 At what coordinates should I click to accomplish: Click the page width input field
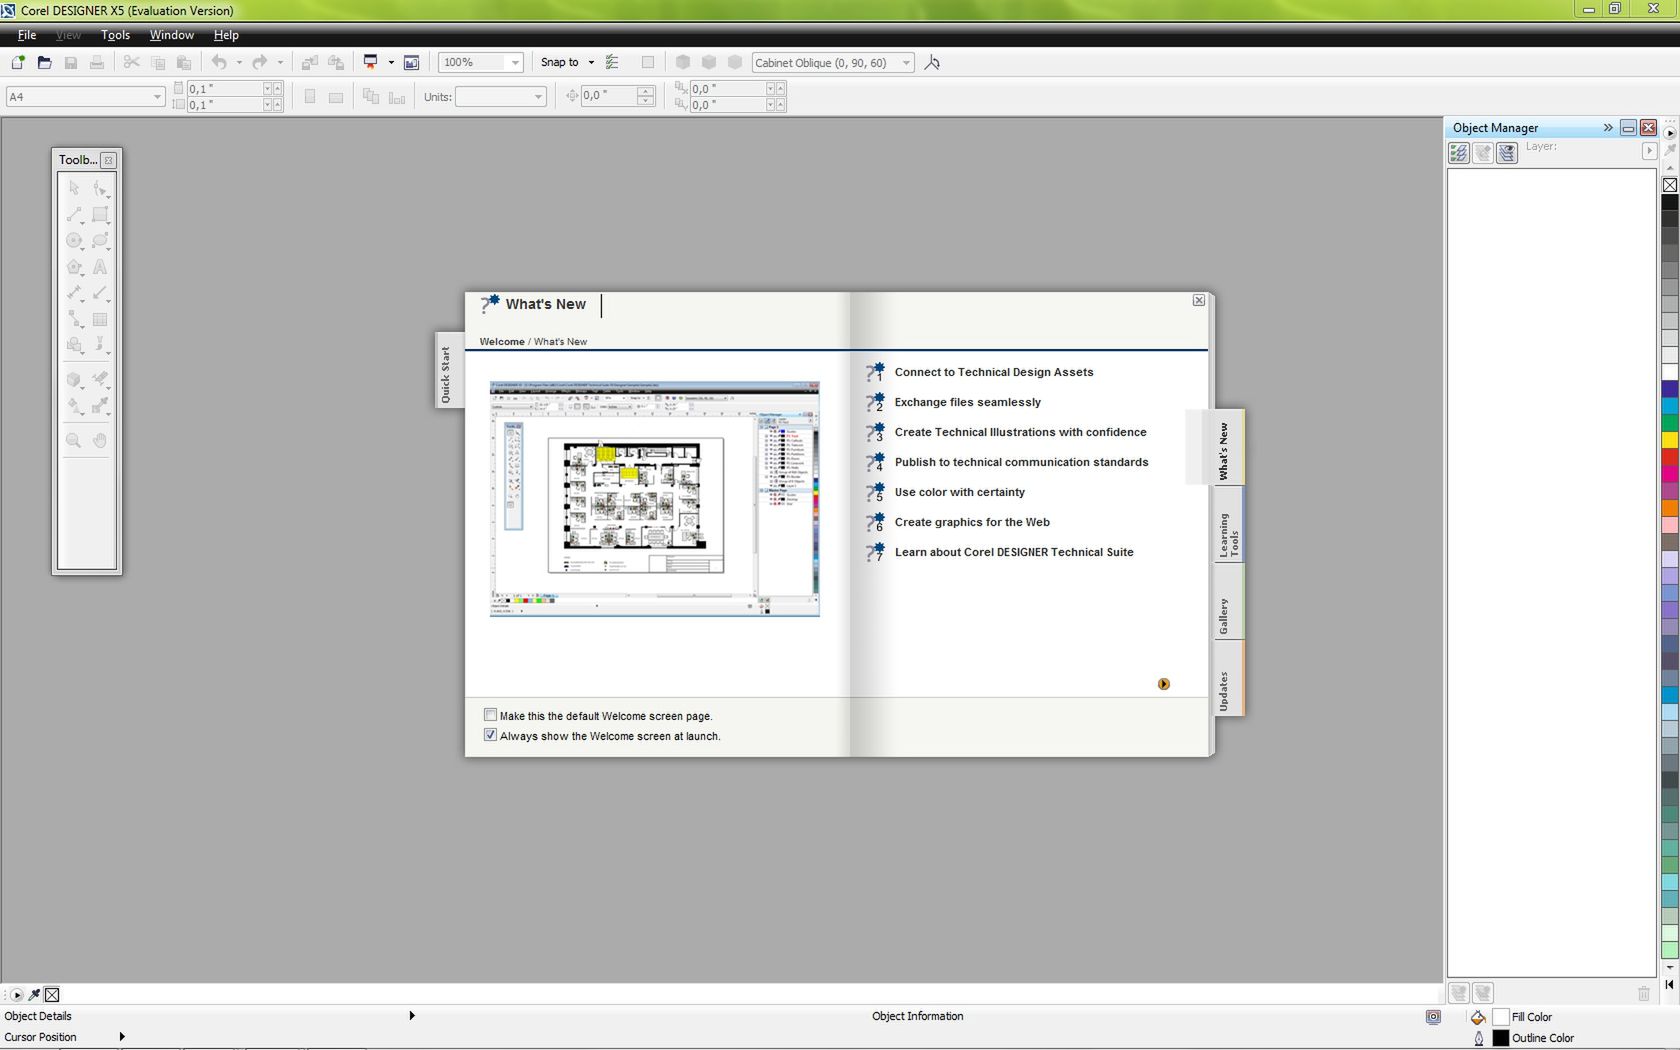tap(224, 89)
